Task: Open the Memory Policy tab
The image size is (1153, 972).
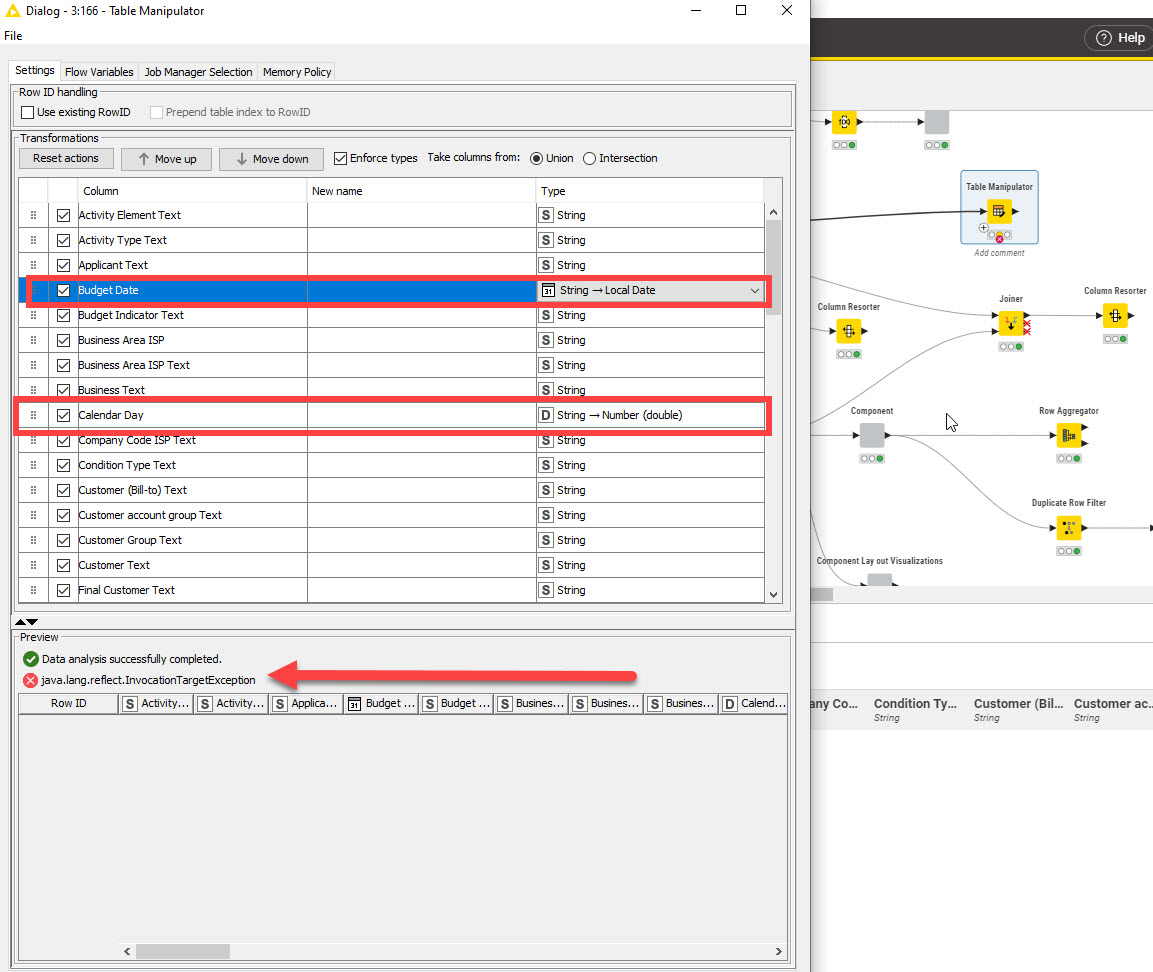Action: 296,72
